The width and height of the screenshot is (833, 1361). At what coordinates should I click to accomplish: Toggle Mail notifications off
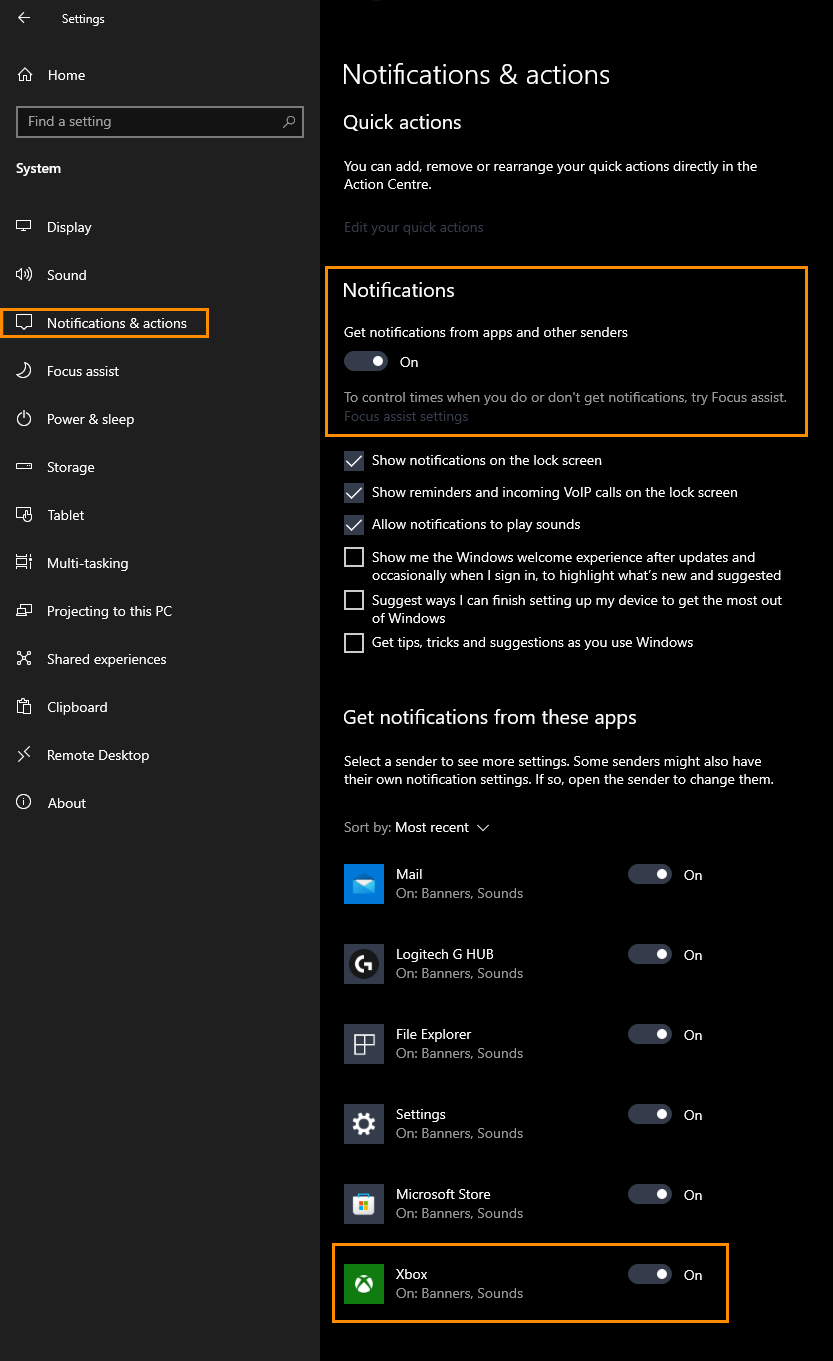point(650,874)
